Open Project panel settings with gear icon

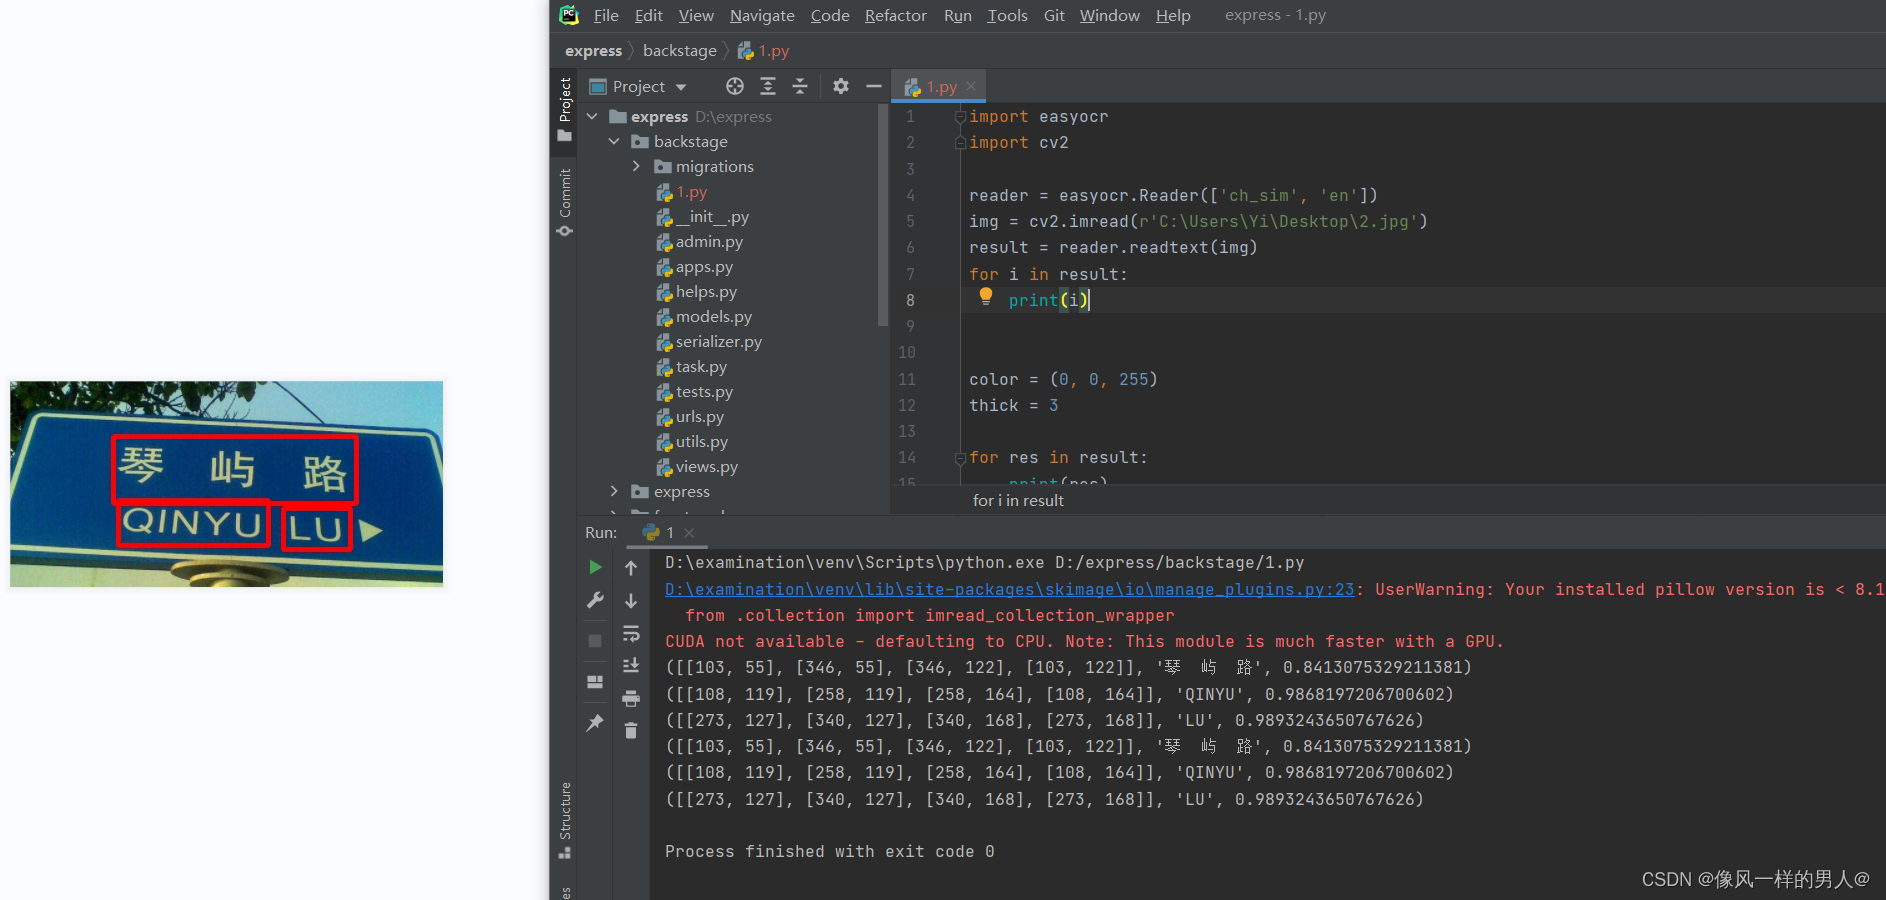tap(841, 86)
